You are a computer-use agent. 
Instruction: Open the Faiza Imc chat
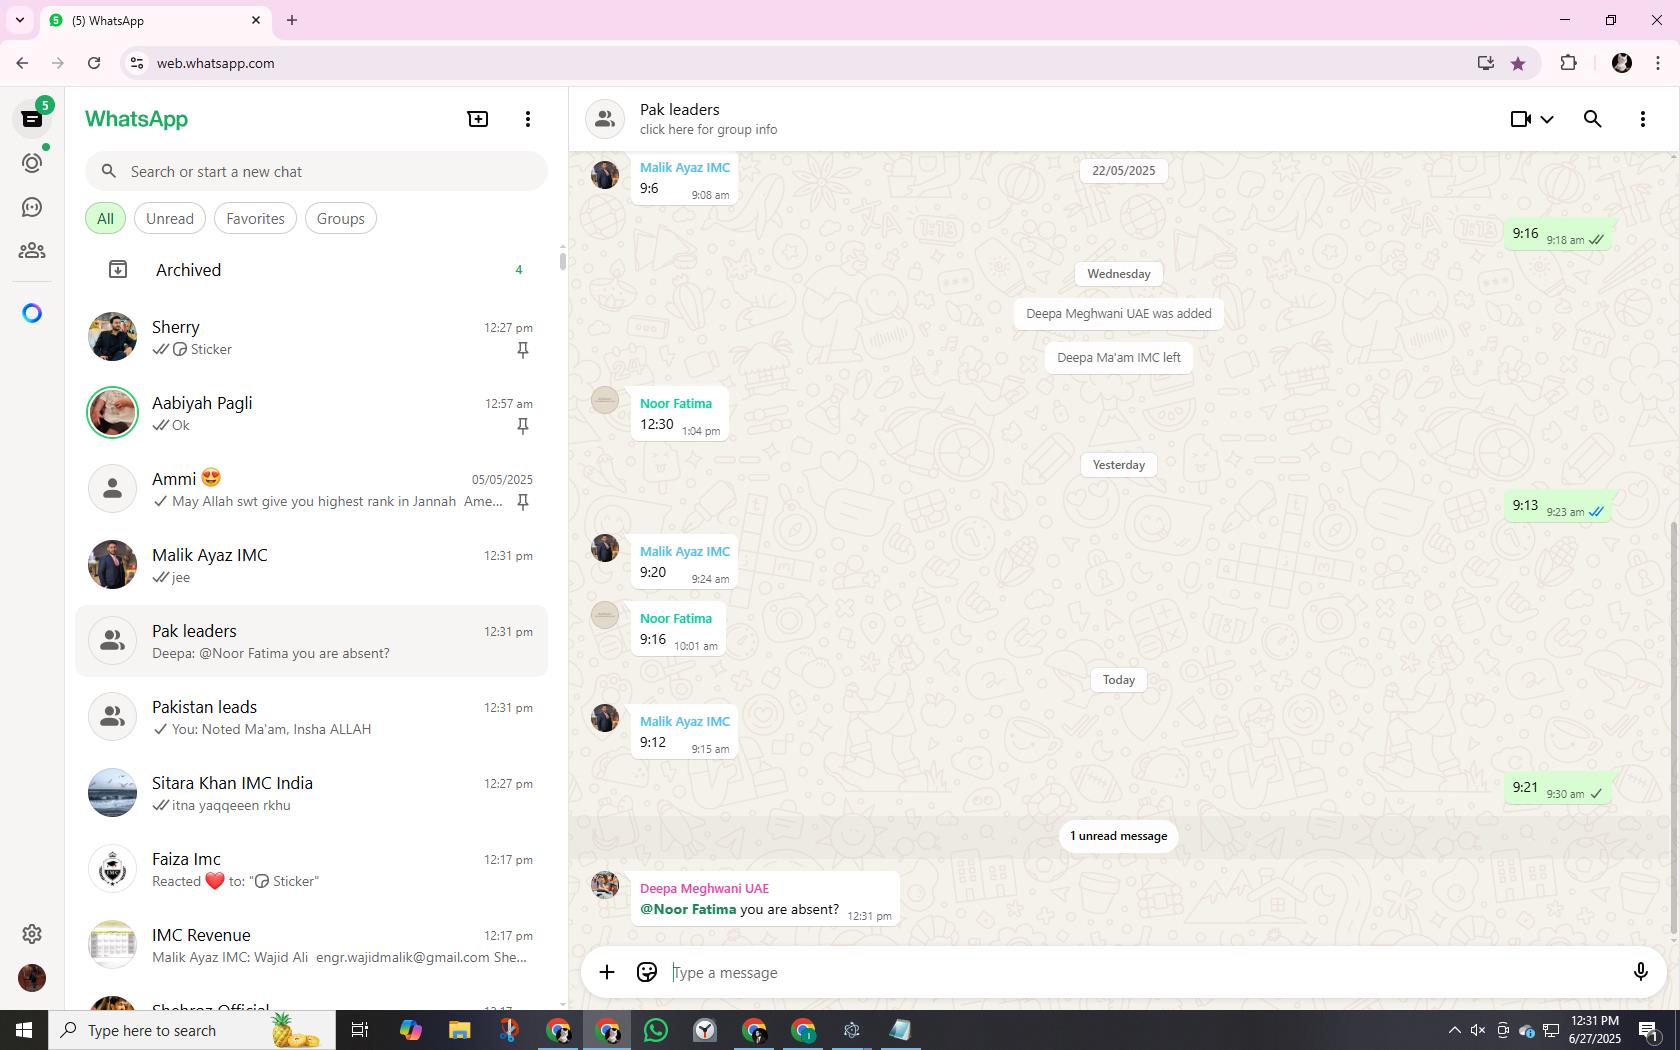[x=312, y=869]
